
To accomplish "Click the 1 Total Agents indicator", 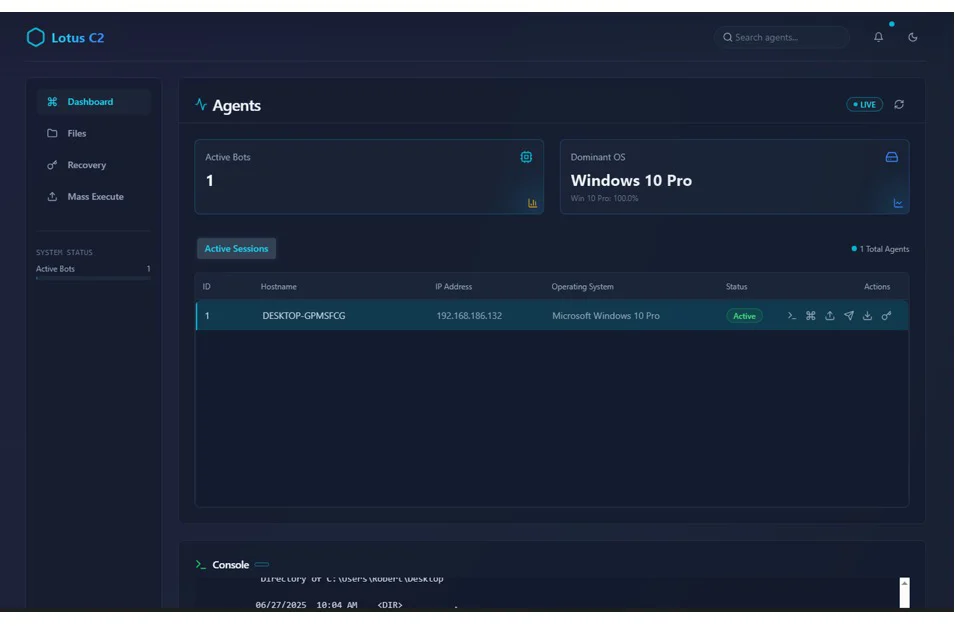I will 880,249.
